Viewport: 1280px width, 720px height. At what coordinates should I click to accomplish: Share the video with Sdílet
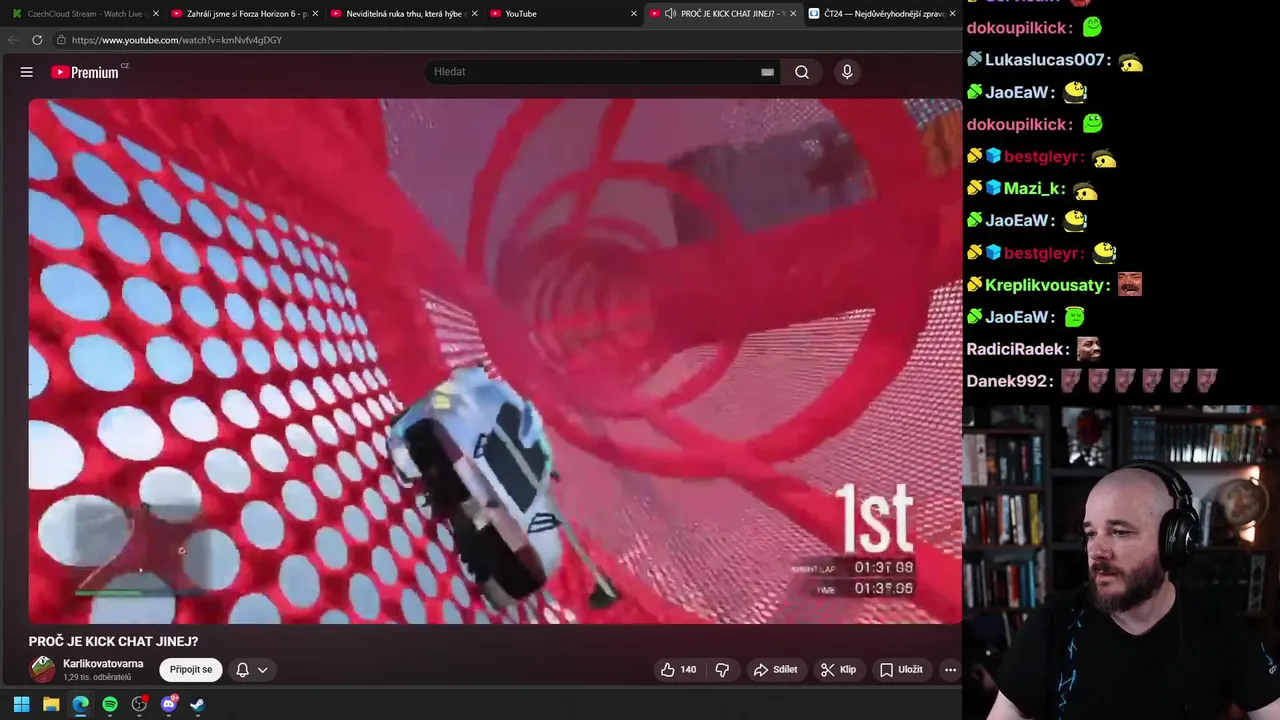click(x=775, y=670)
